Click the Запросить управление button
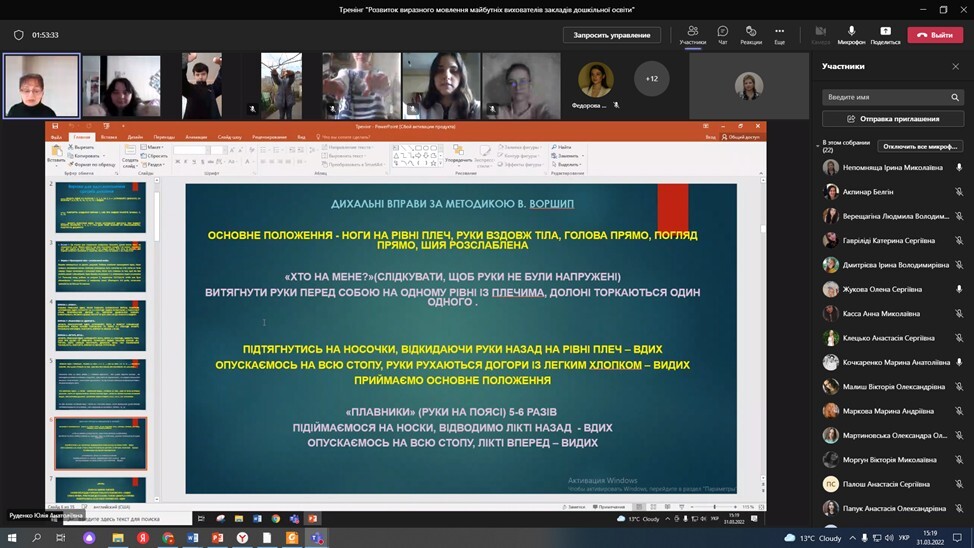This screenshot has width=974, height=548. click(x=612, y=35)
